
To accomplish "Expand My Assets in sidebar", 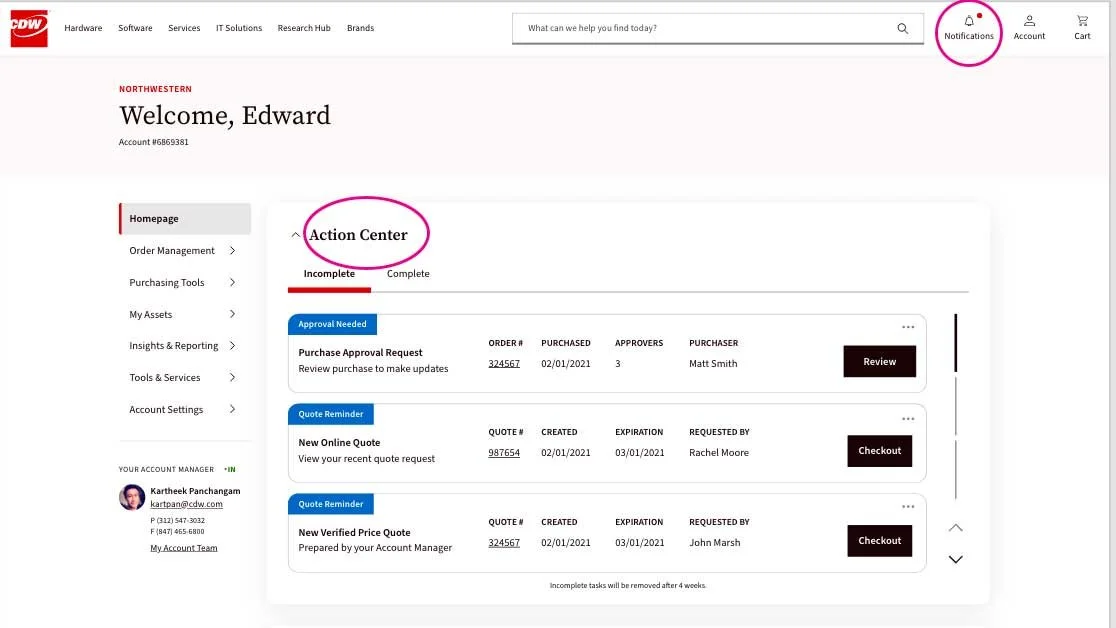I will [233, 314].
